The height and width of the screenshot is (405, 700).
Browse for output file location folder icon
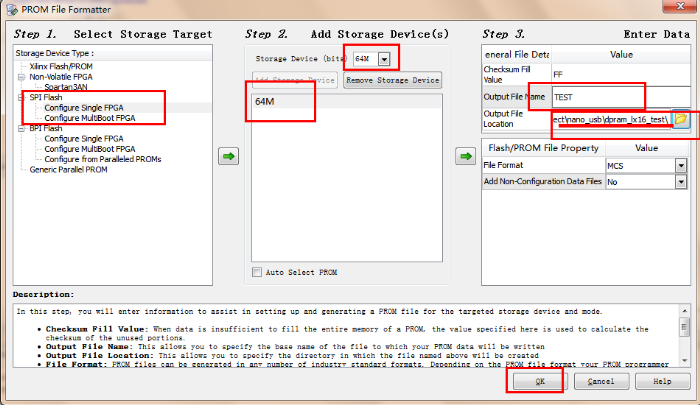[x=681, y=119]
